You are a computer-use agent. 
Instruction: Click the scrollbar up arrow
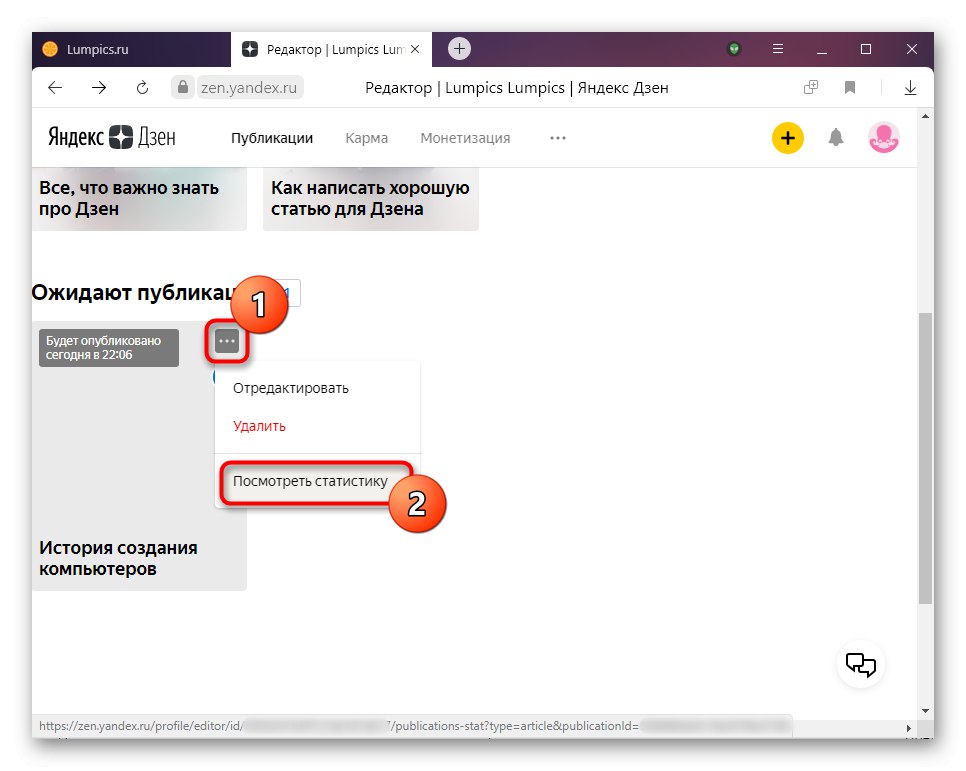(925, 116)
